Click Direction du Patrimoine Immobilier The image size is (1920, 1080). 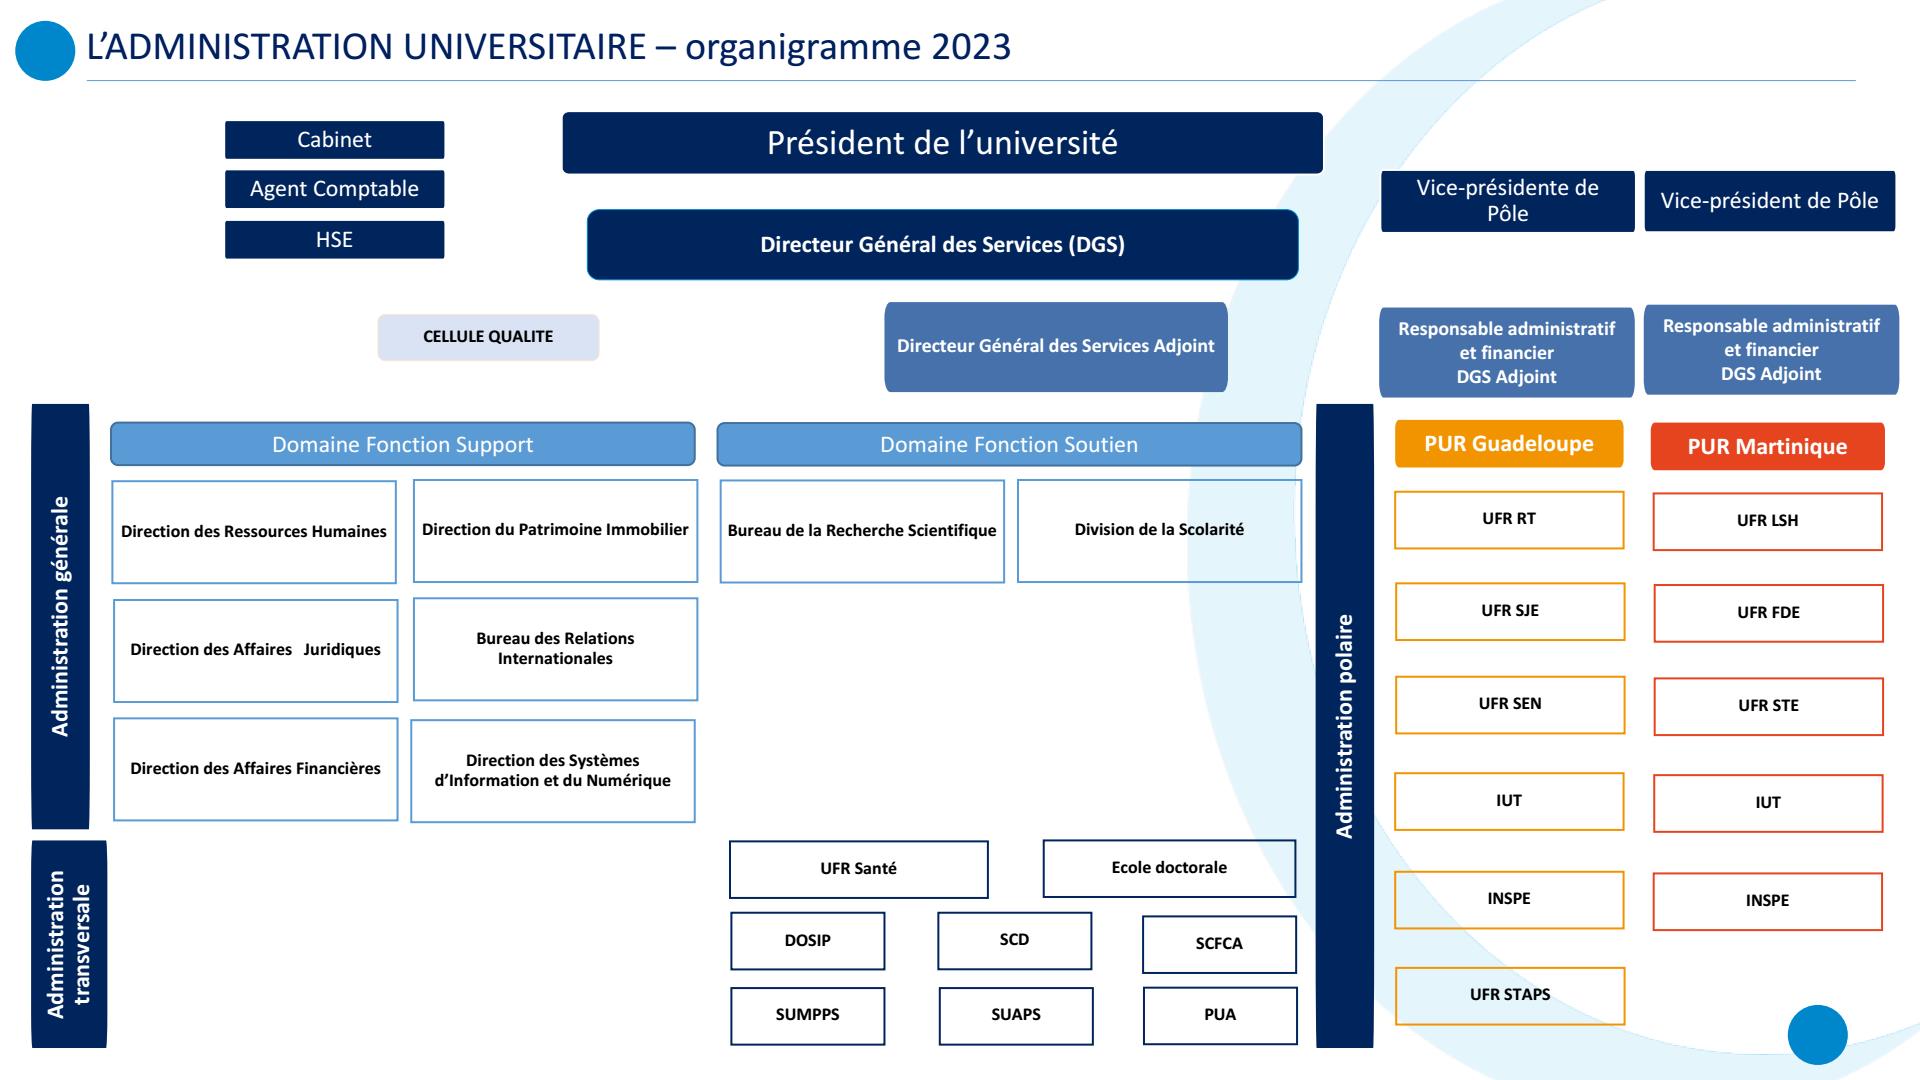[x=555, y=530]
